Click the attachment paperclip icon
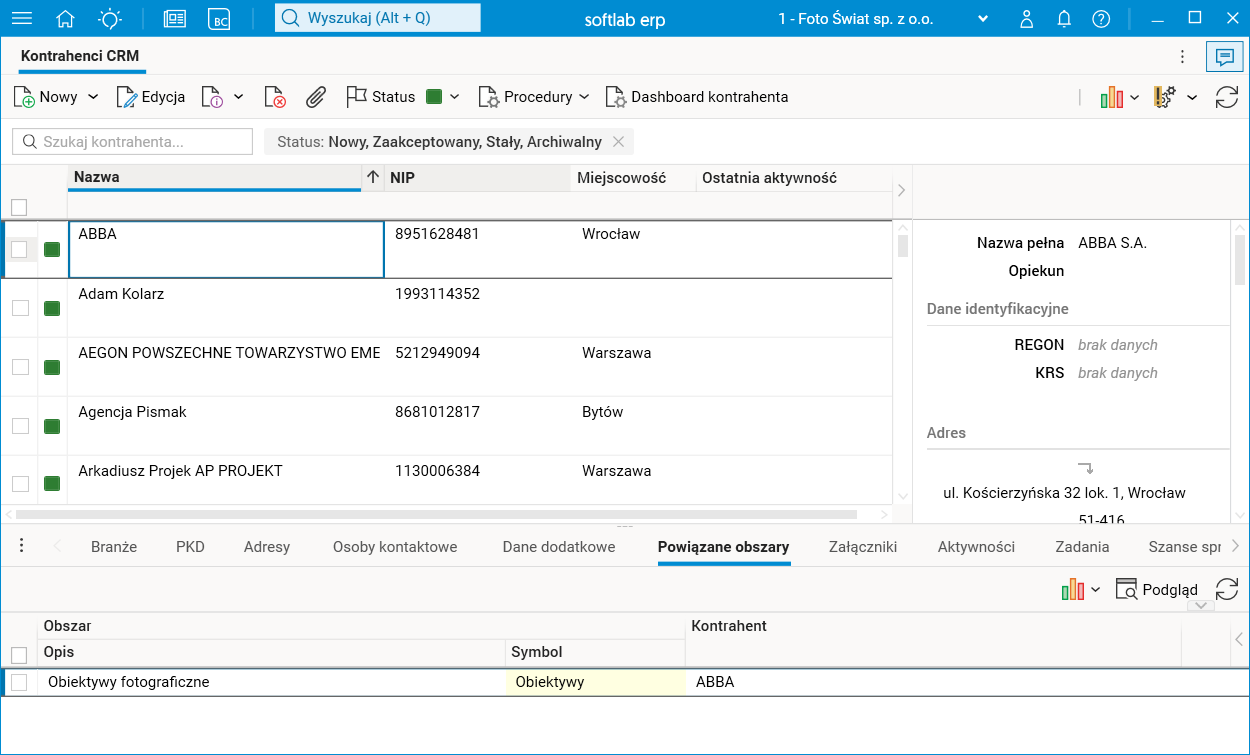 click(316, 97)
